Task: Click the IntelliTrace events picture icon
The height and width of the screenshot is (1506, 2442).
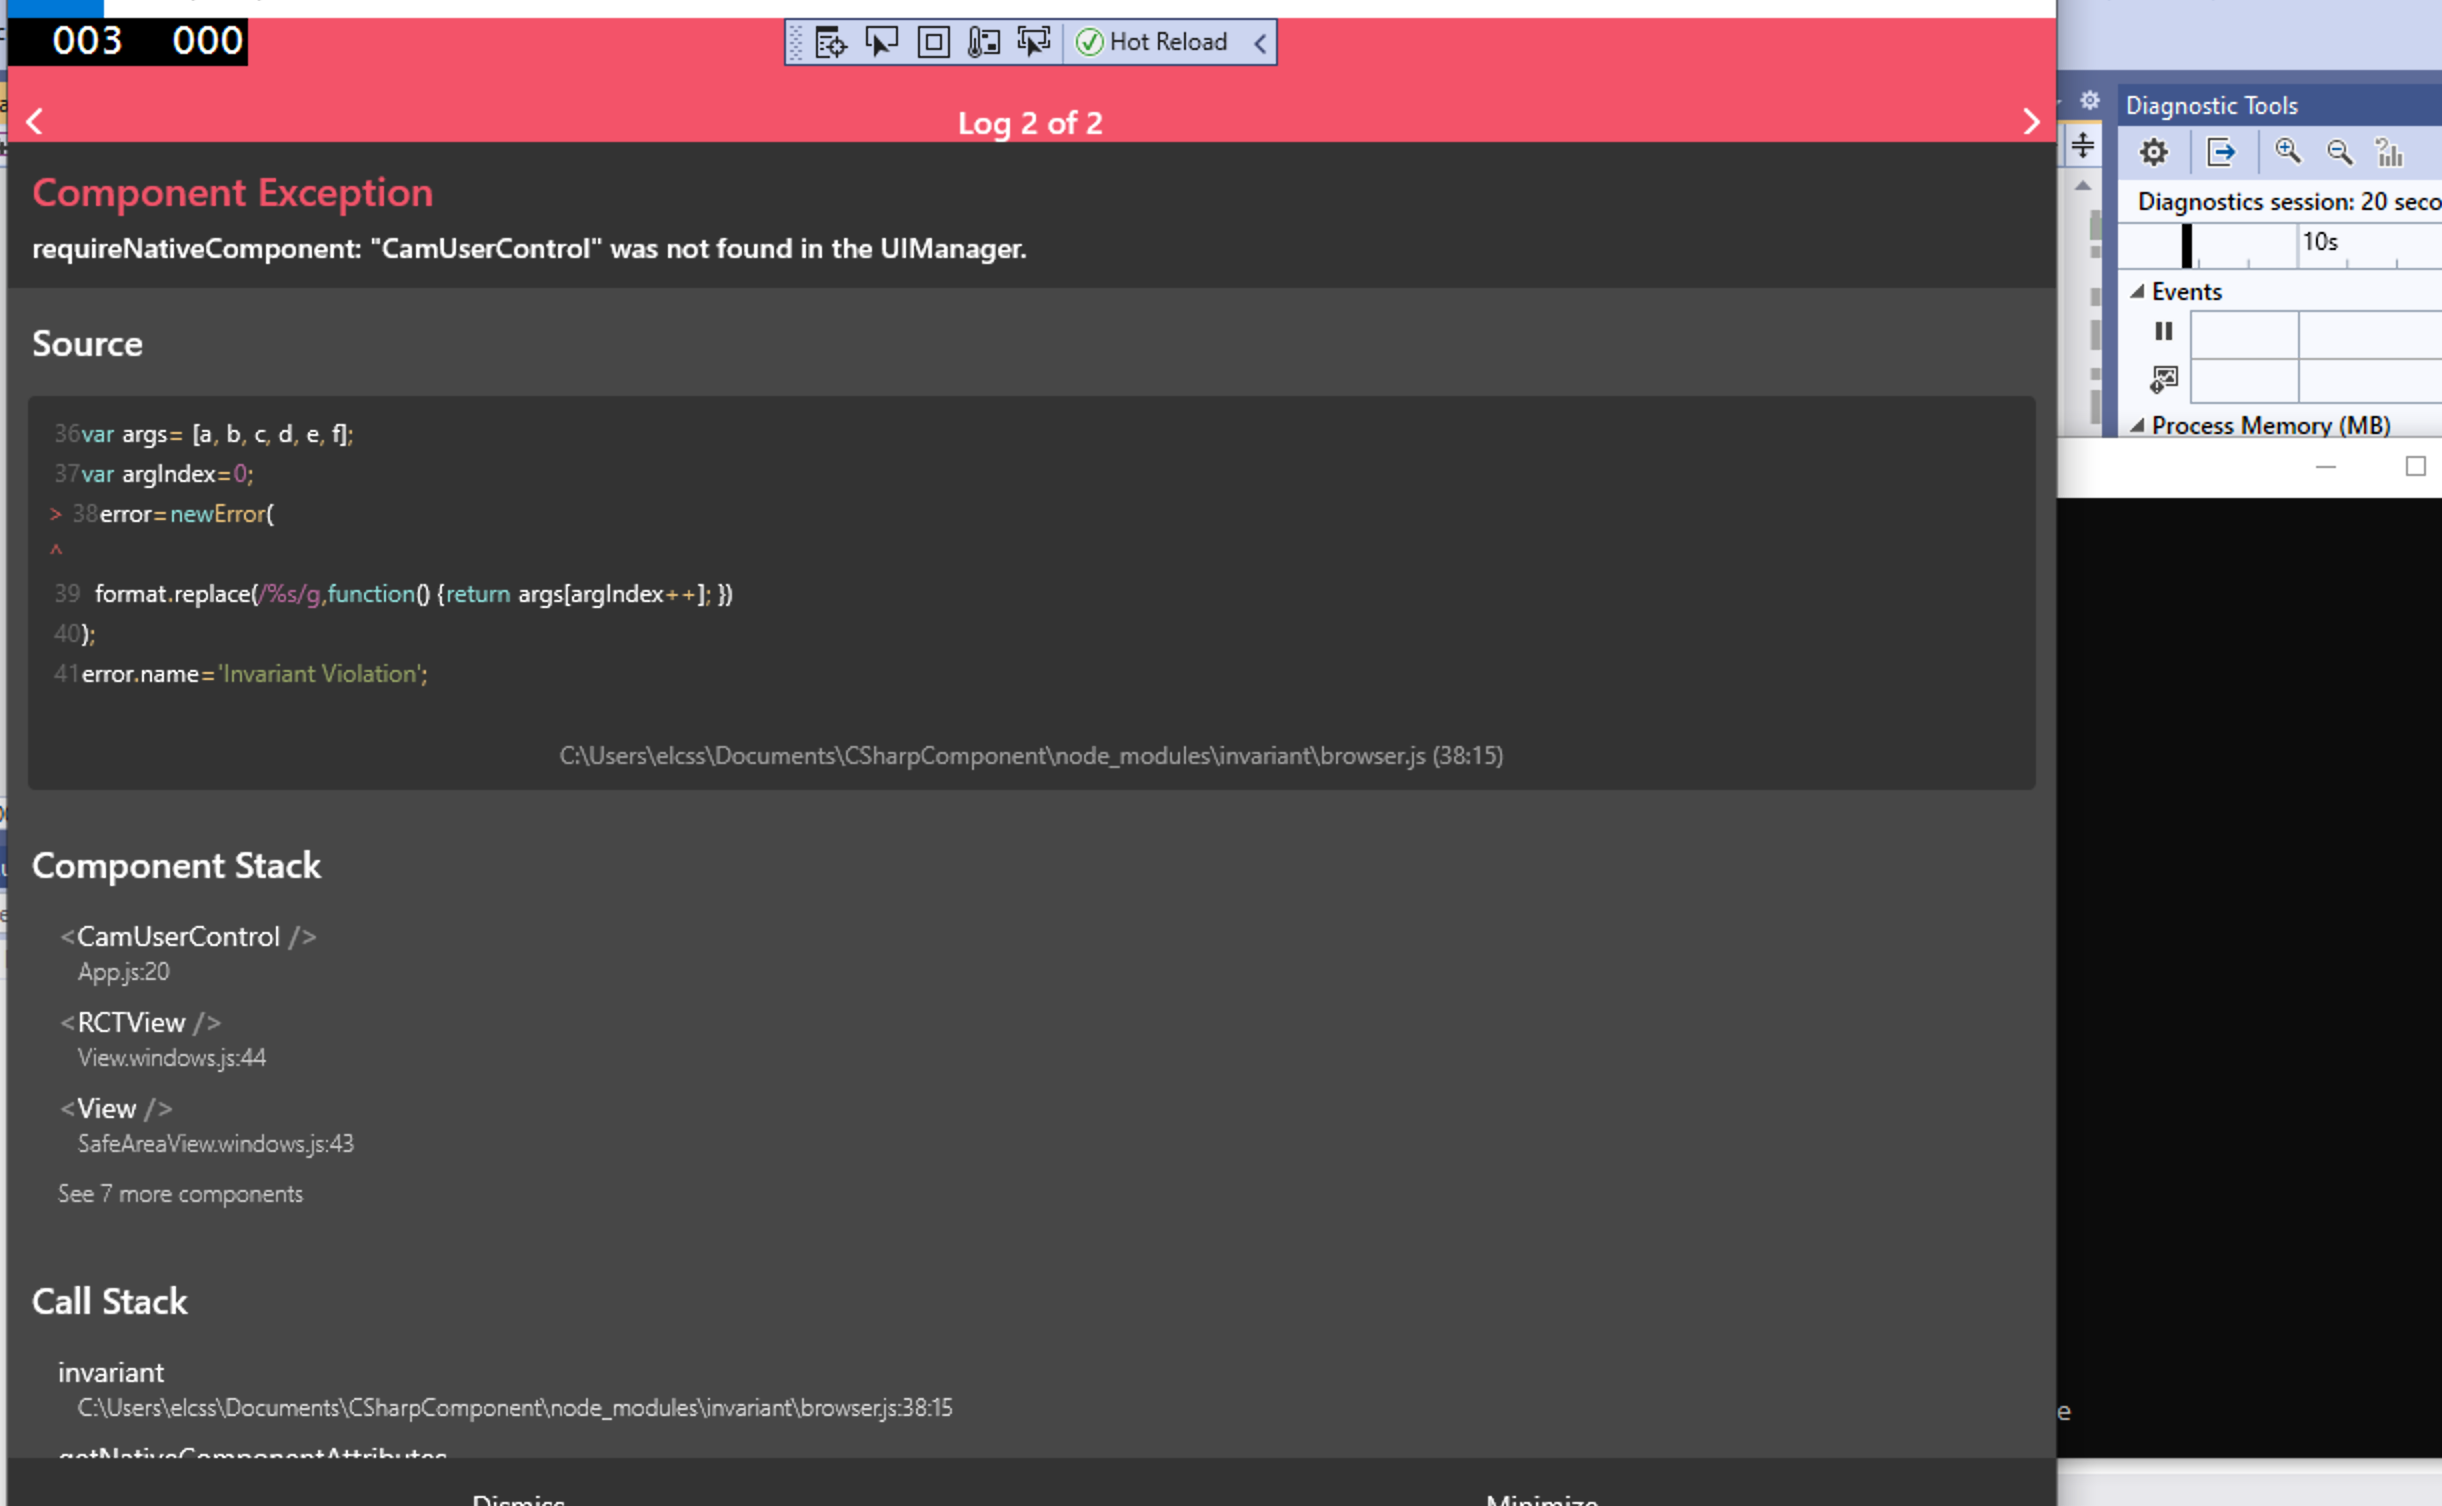Action: click(2163, 379)
